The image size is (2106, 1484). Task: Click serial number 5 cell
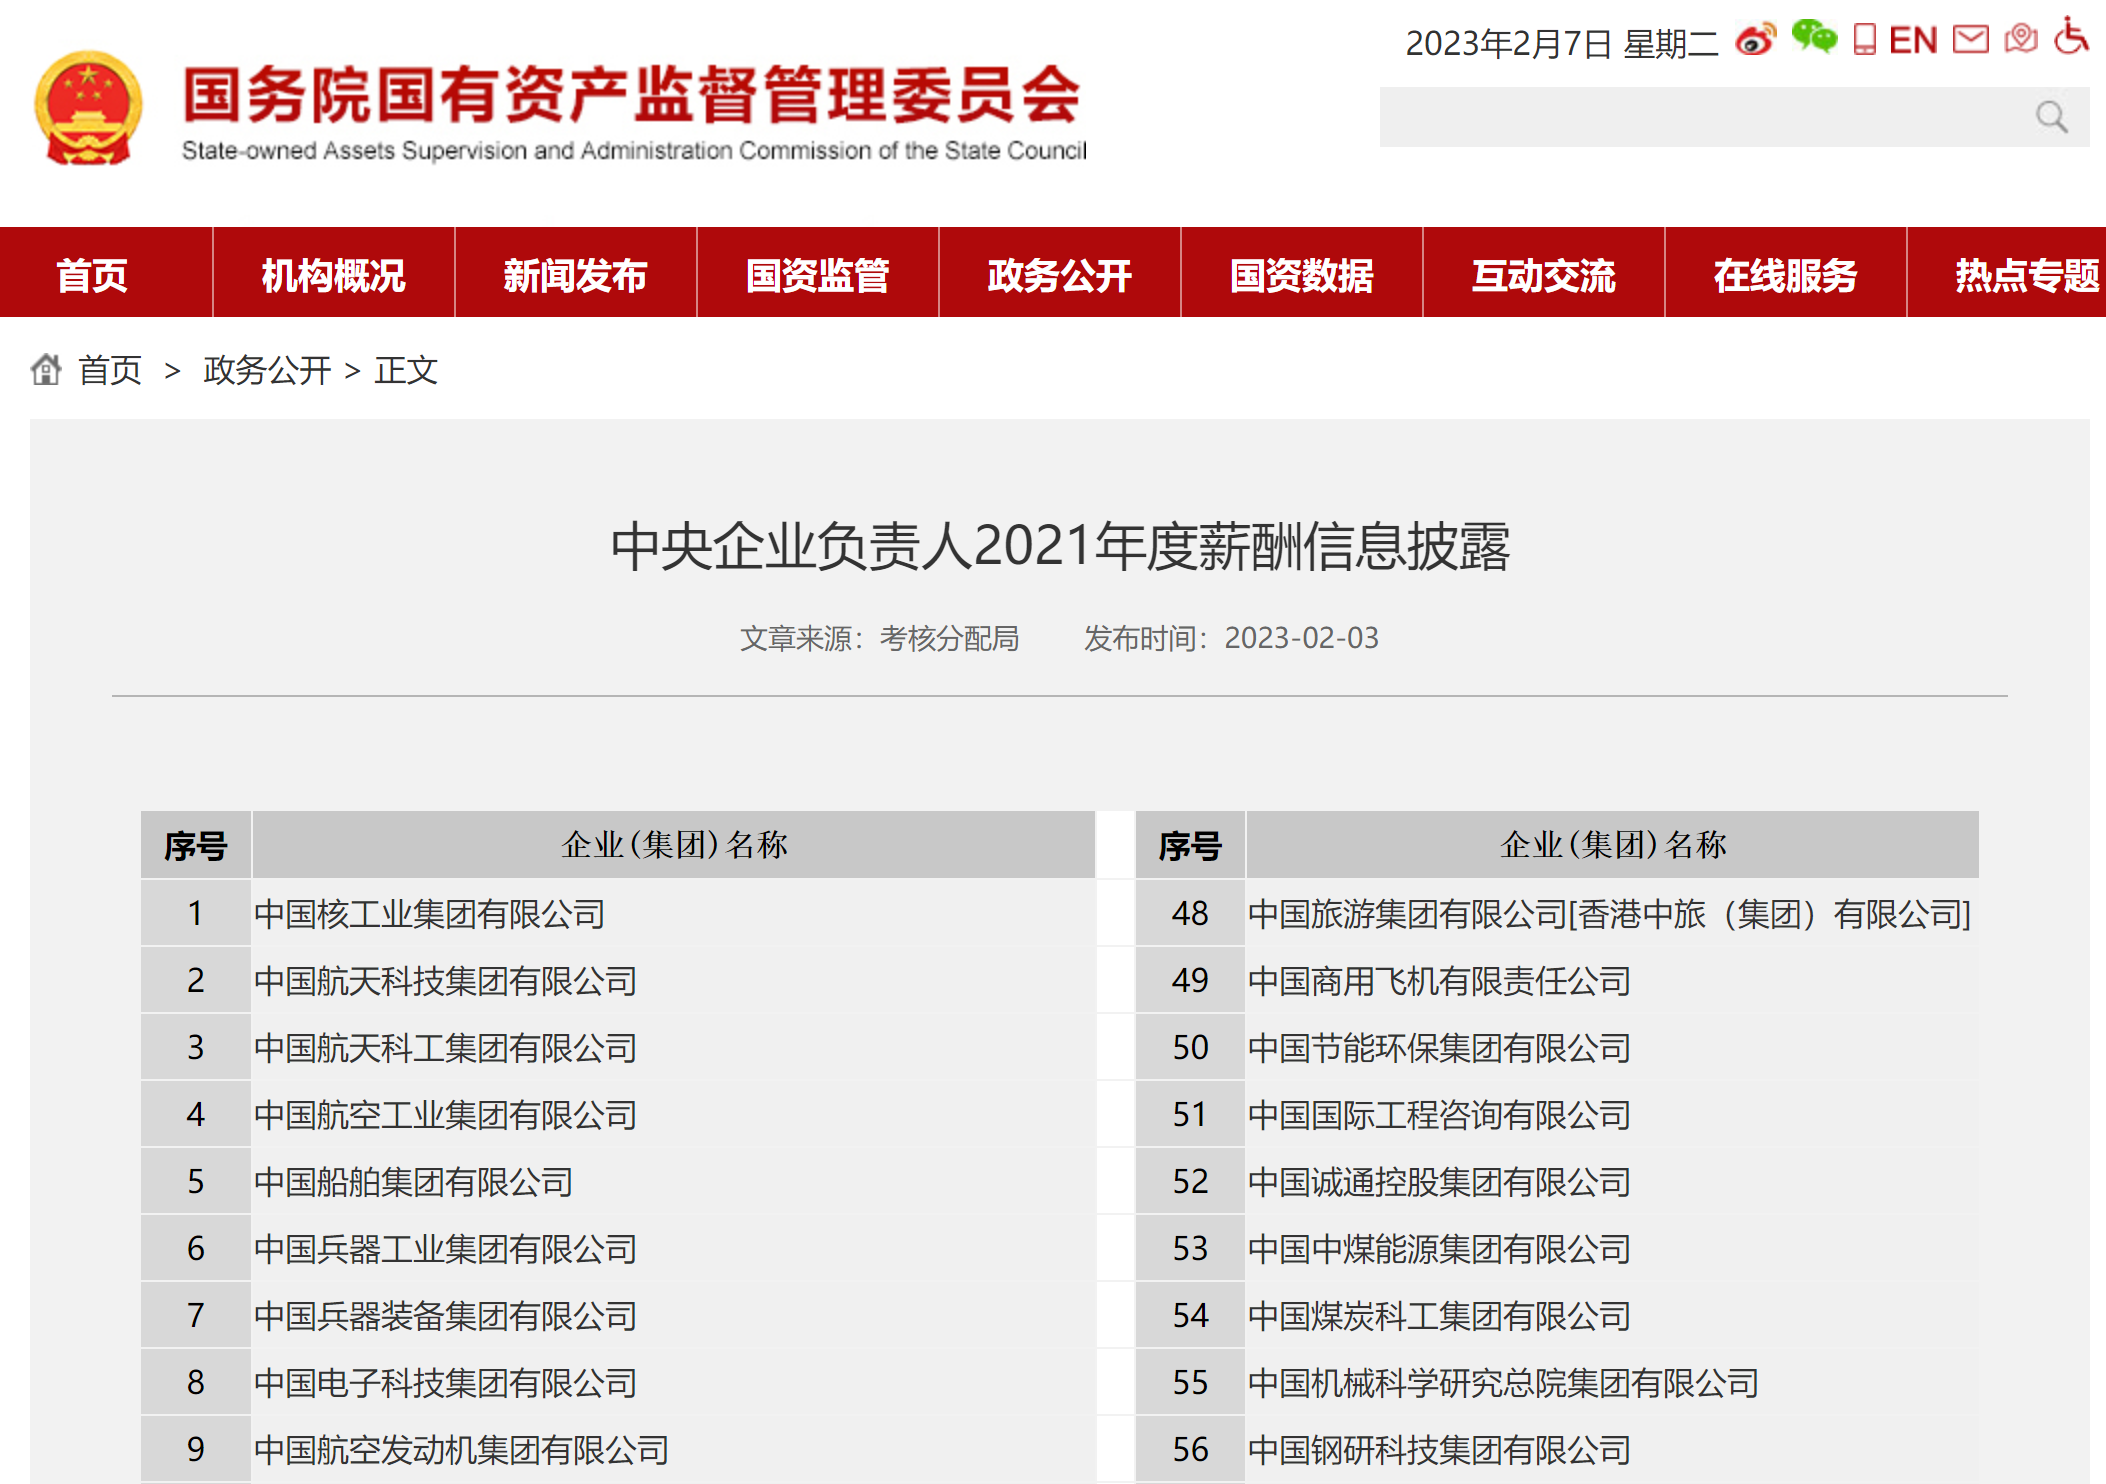pos(196,1181)
